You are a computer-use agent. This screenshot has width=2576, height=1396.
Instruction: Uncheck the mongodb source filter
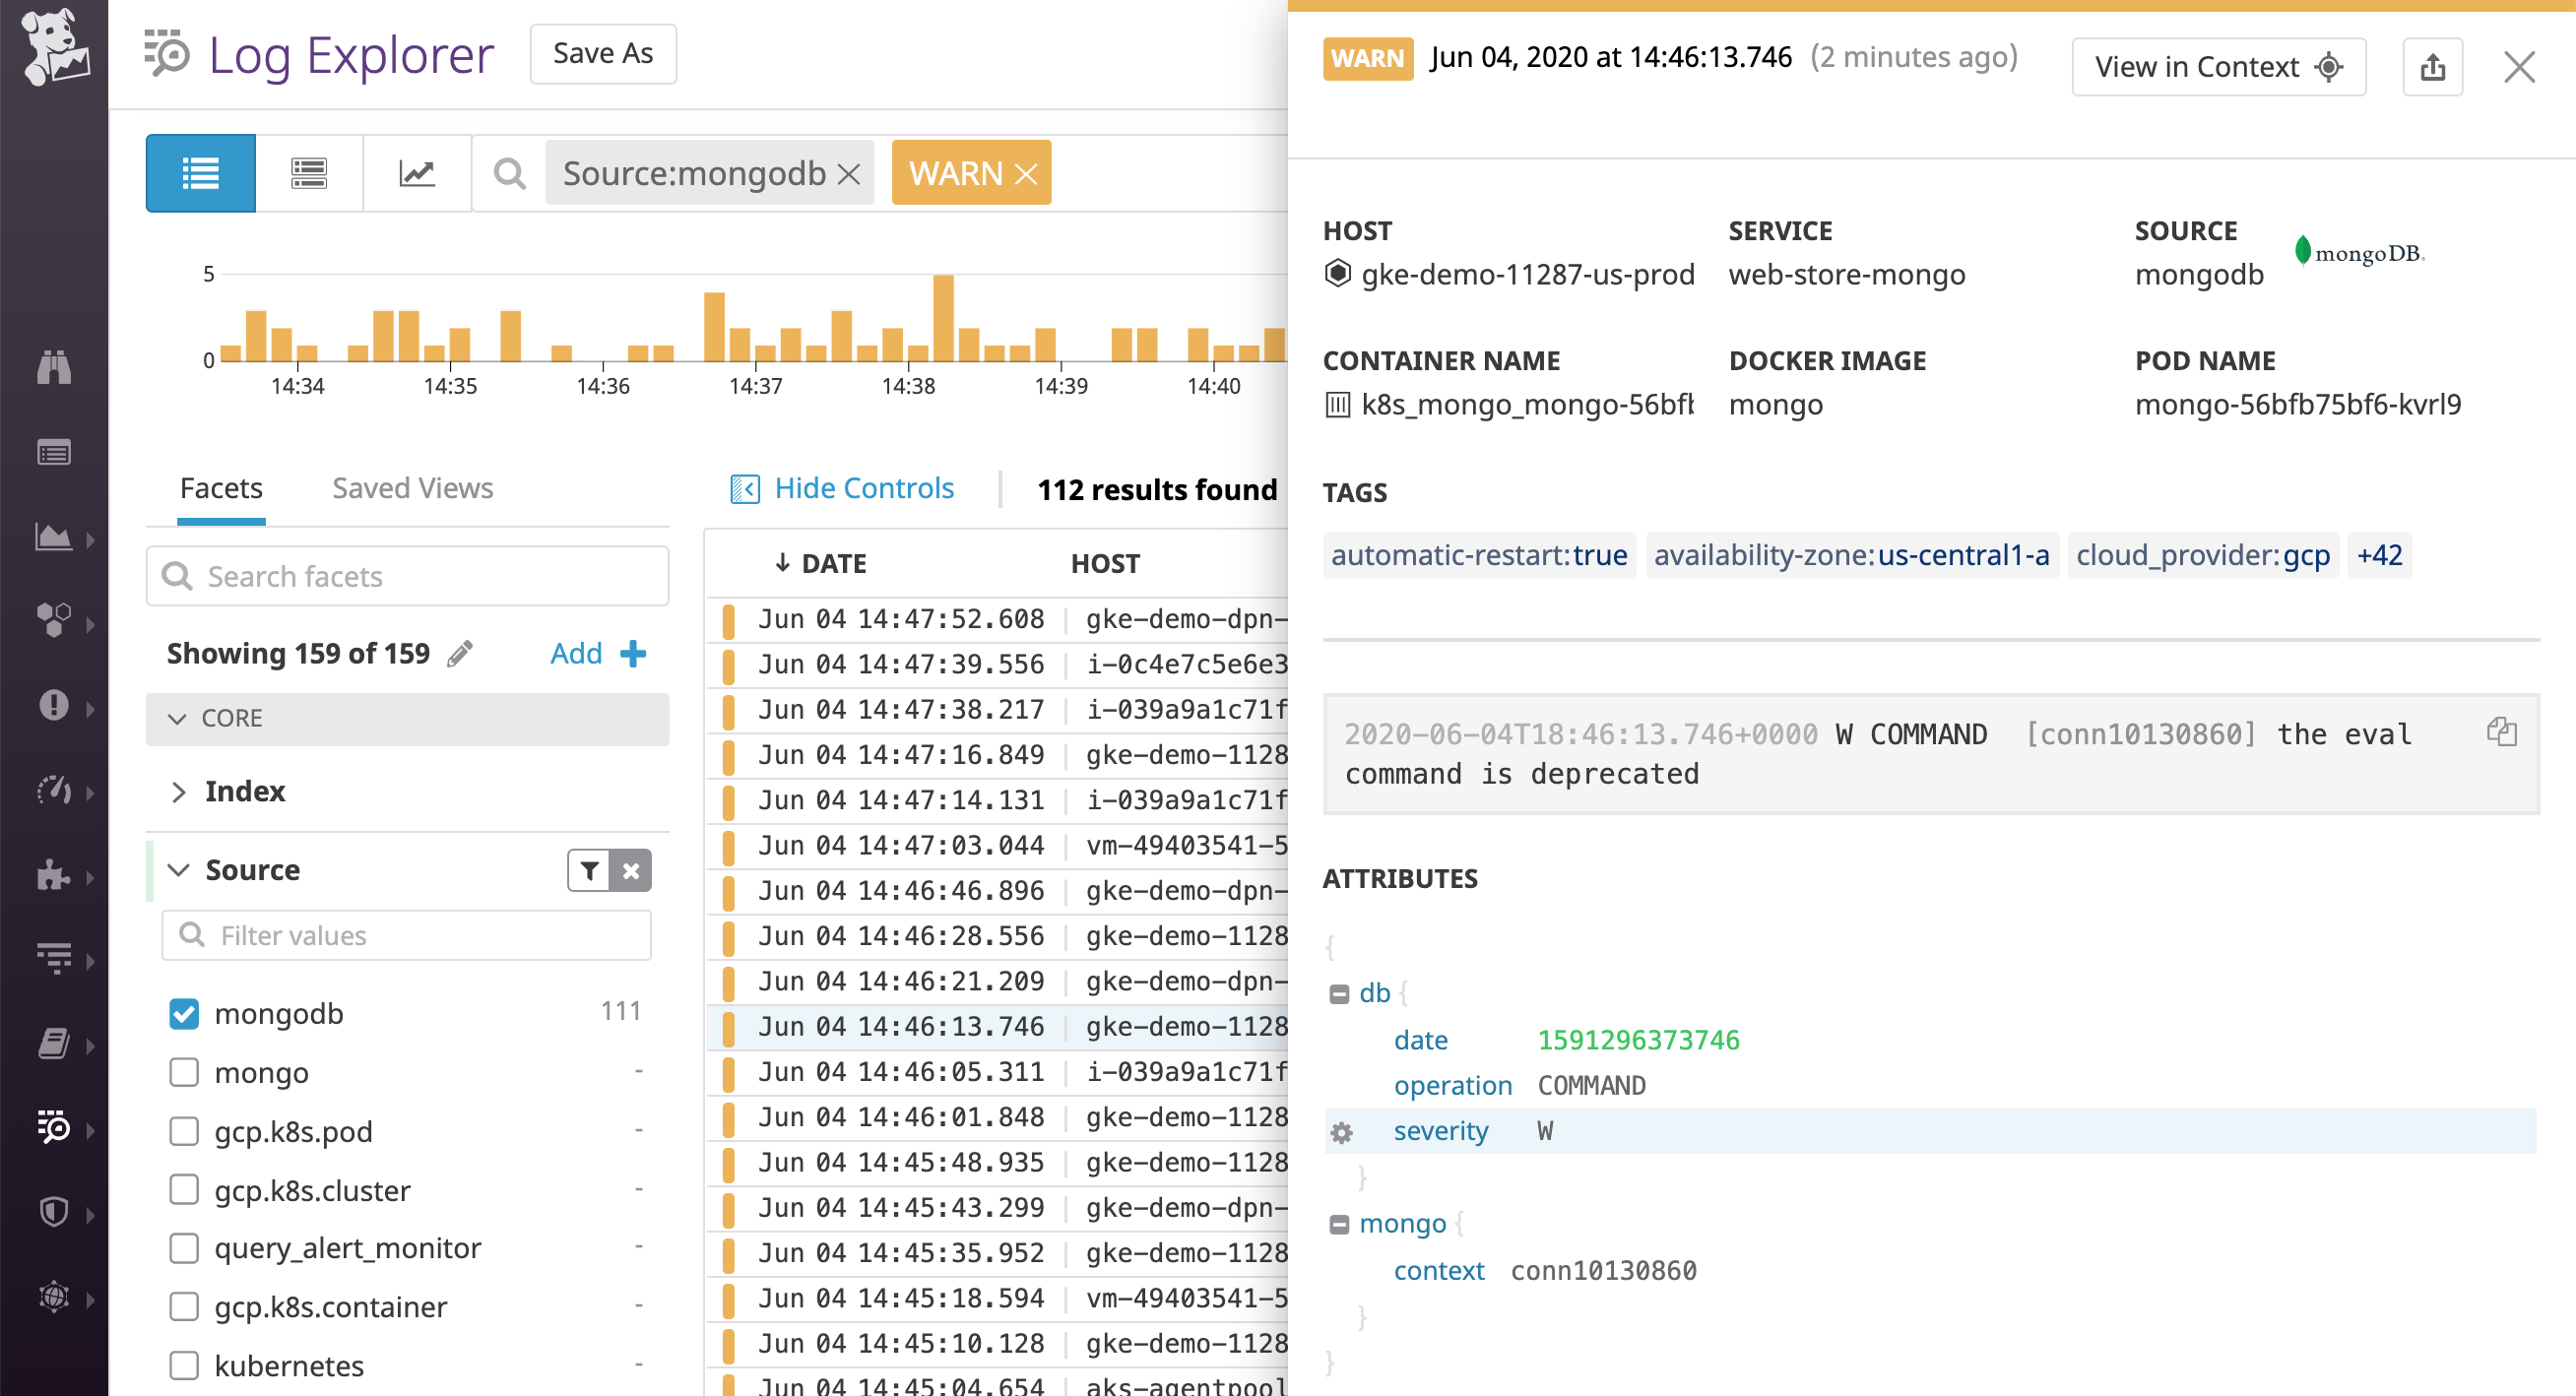pyautogui.click(x=183, y=1013)
